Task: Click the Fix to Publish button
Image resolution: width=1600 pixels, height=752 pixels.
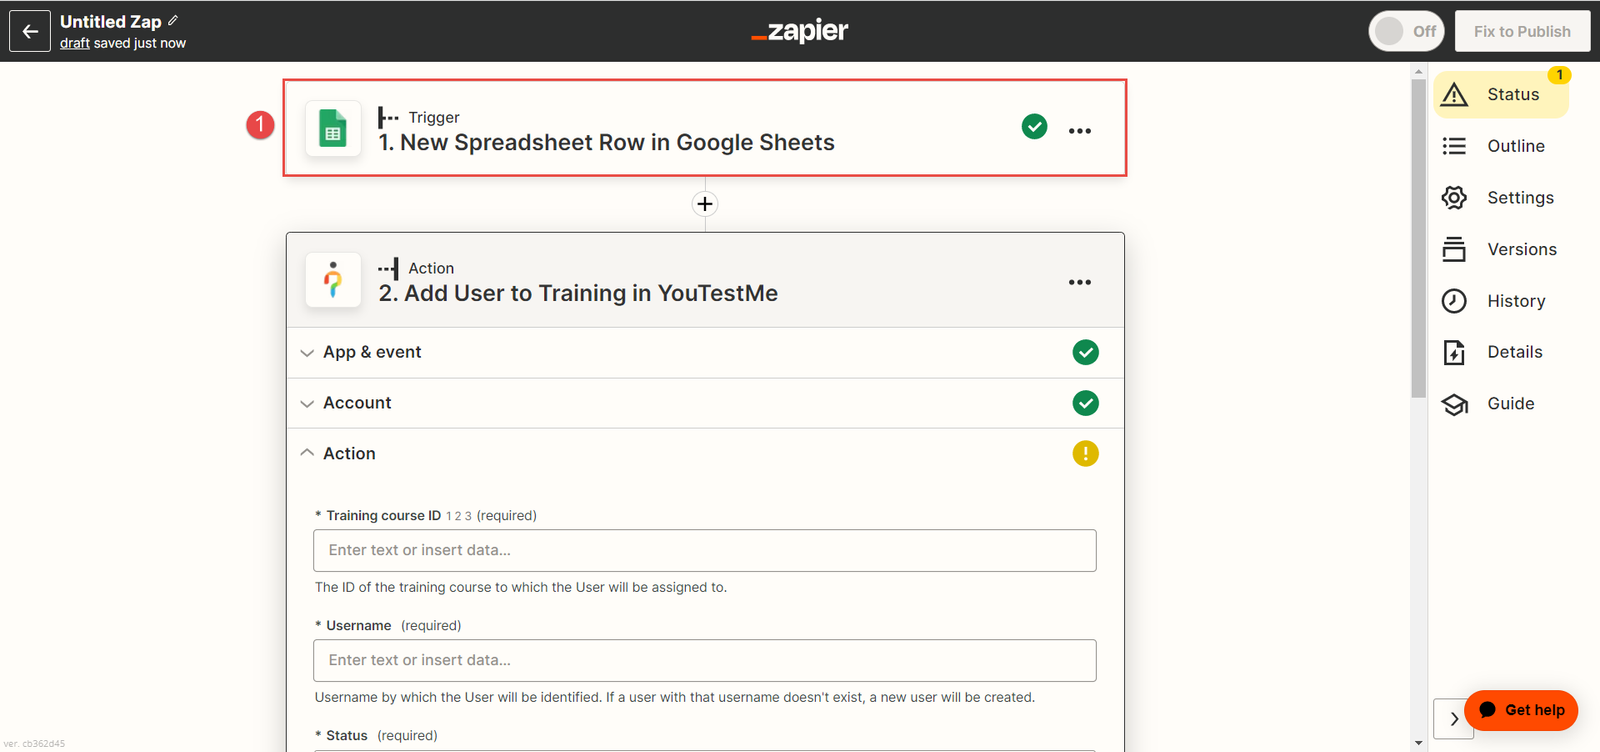Action: click(1522, 31)
